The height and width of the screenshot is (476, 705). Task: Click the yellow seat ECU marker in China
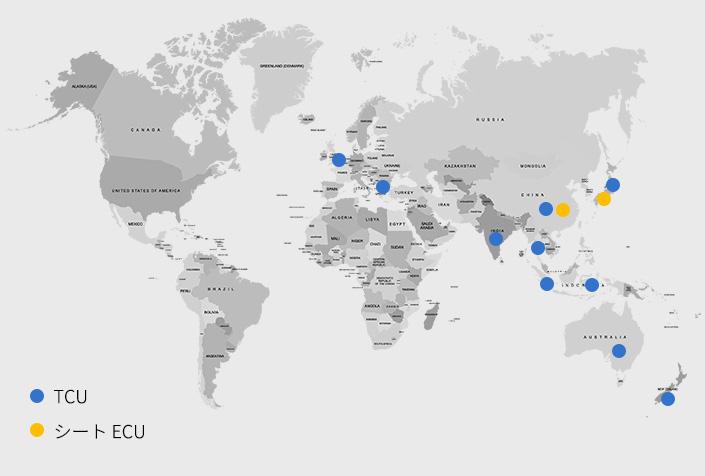(x=563, y=210)
